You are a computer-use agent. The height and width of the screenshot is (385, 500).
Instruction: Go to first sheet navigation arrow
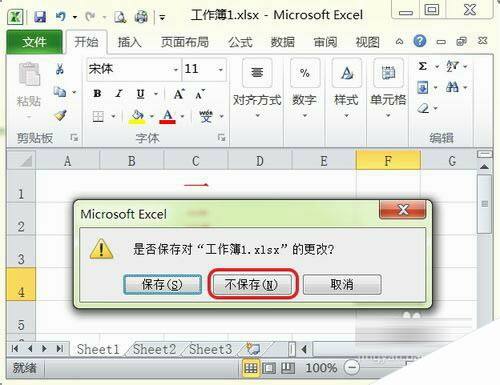pyautogui.click(x=15, y=349)
